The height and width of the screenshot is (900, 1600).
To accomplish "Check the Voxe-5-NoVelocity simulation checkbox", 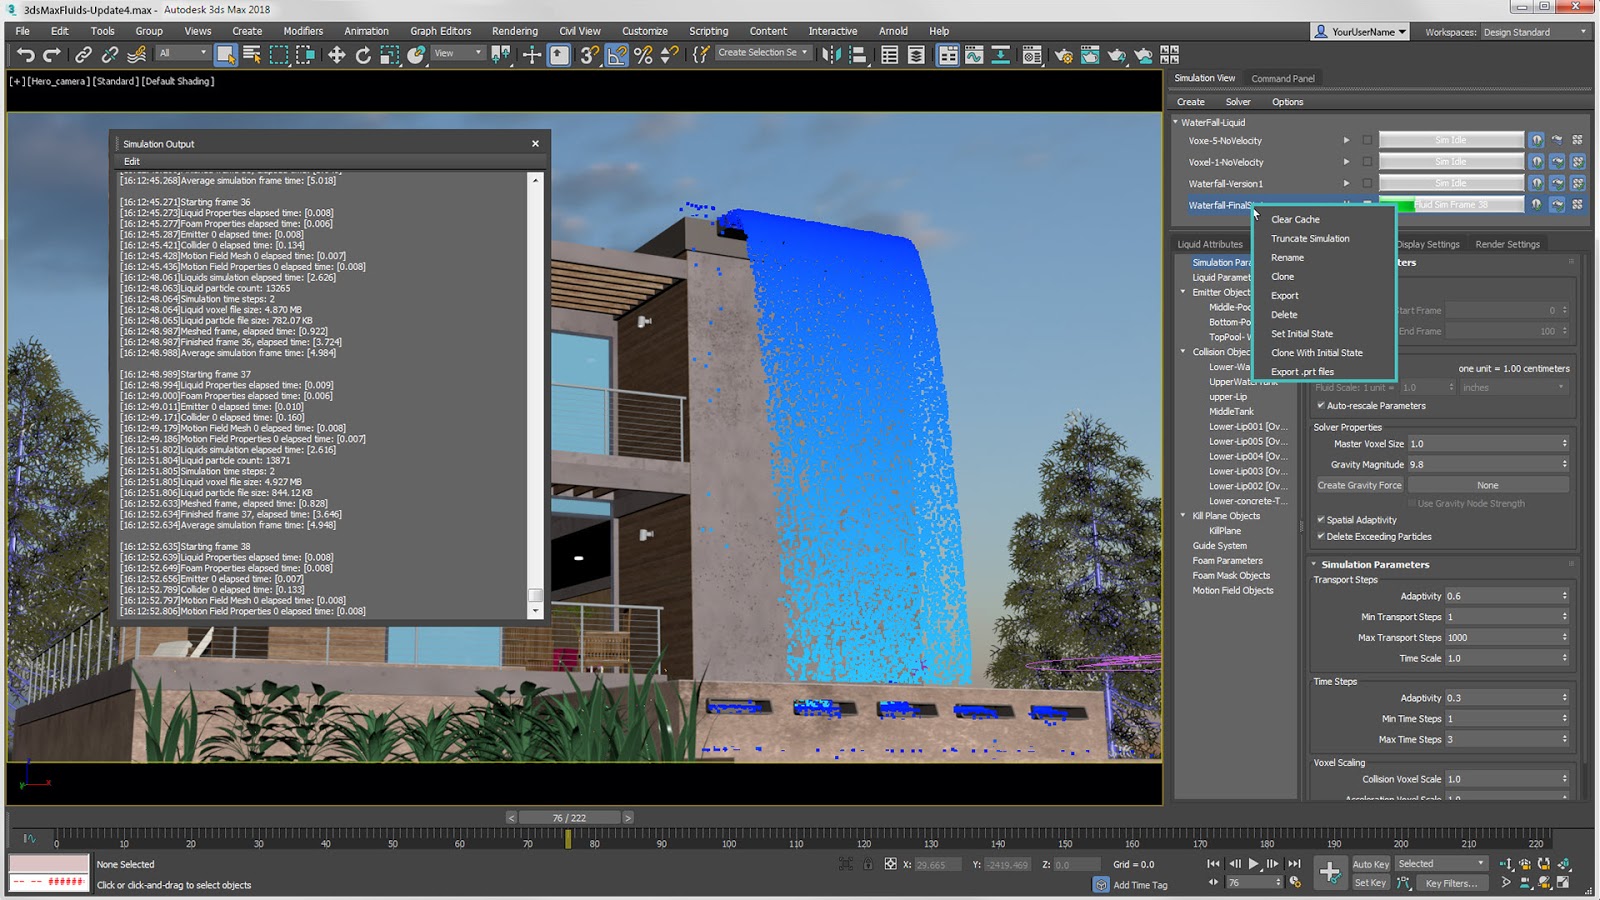I will pos(1366,140).
